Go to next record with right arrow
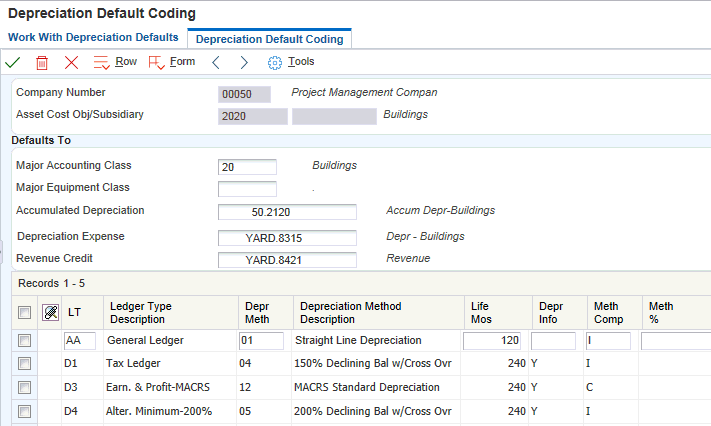Viewport: 711px width, 426px height. click(x=243, y=62)
